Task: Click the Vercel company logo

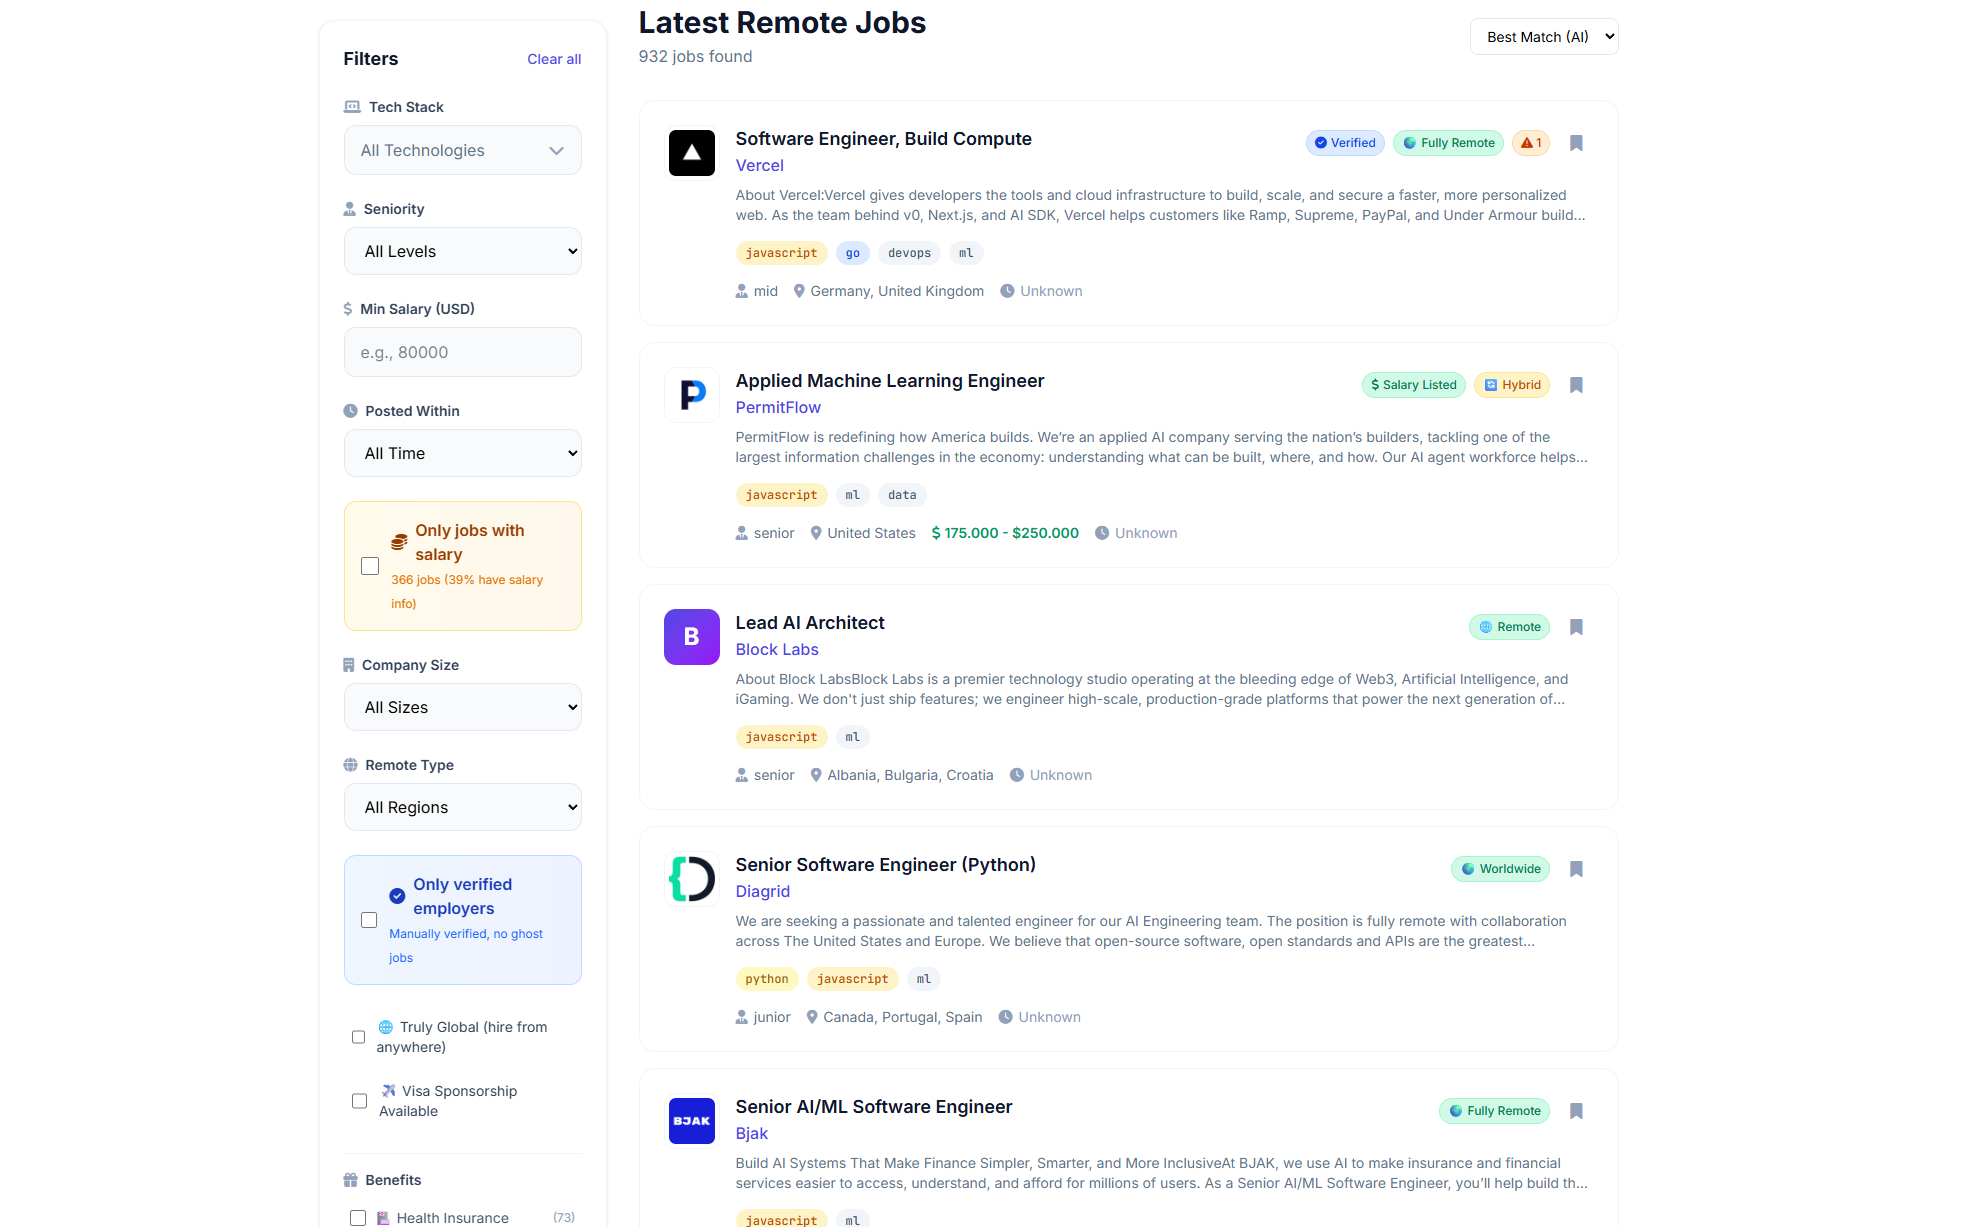Action: click(691, 153)
